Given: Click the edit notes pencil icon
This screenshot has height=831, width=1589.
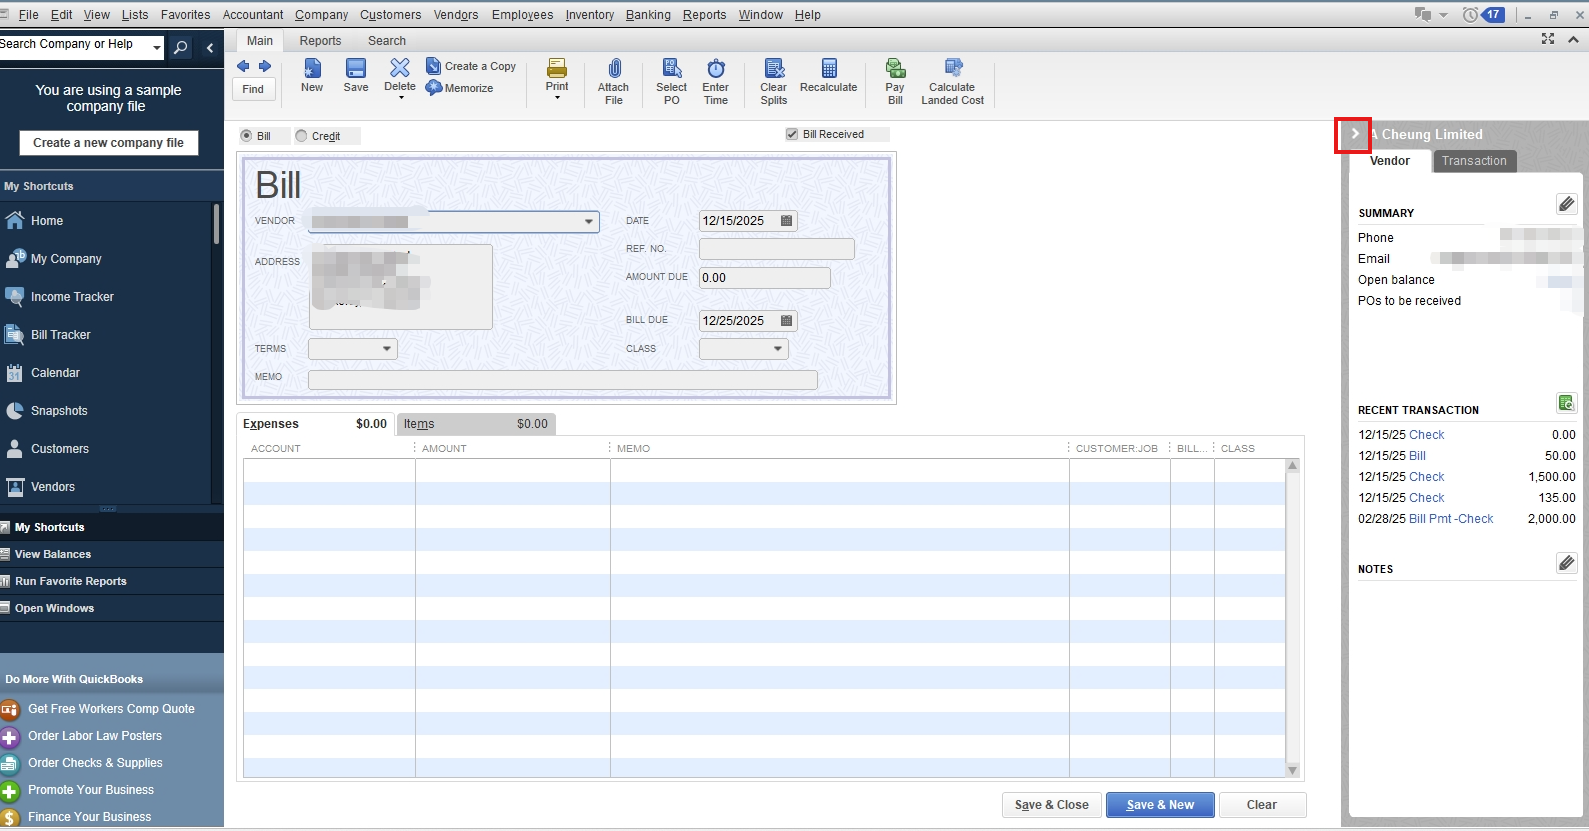Looking at the screenshot, I should pos(1567,563).
